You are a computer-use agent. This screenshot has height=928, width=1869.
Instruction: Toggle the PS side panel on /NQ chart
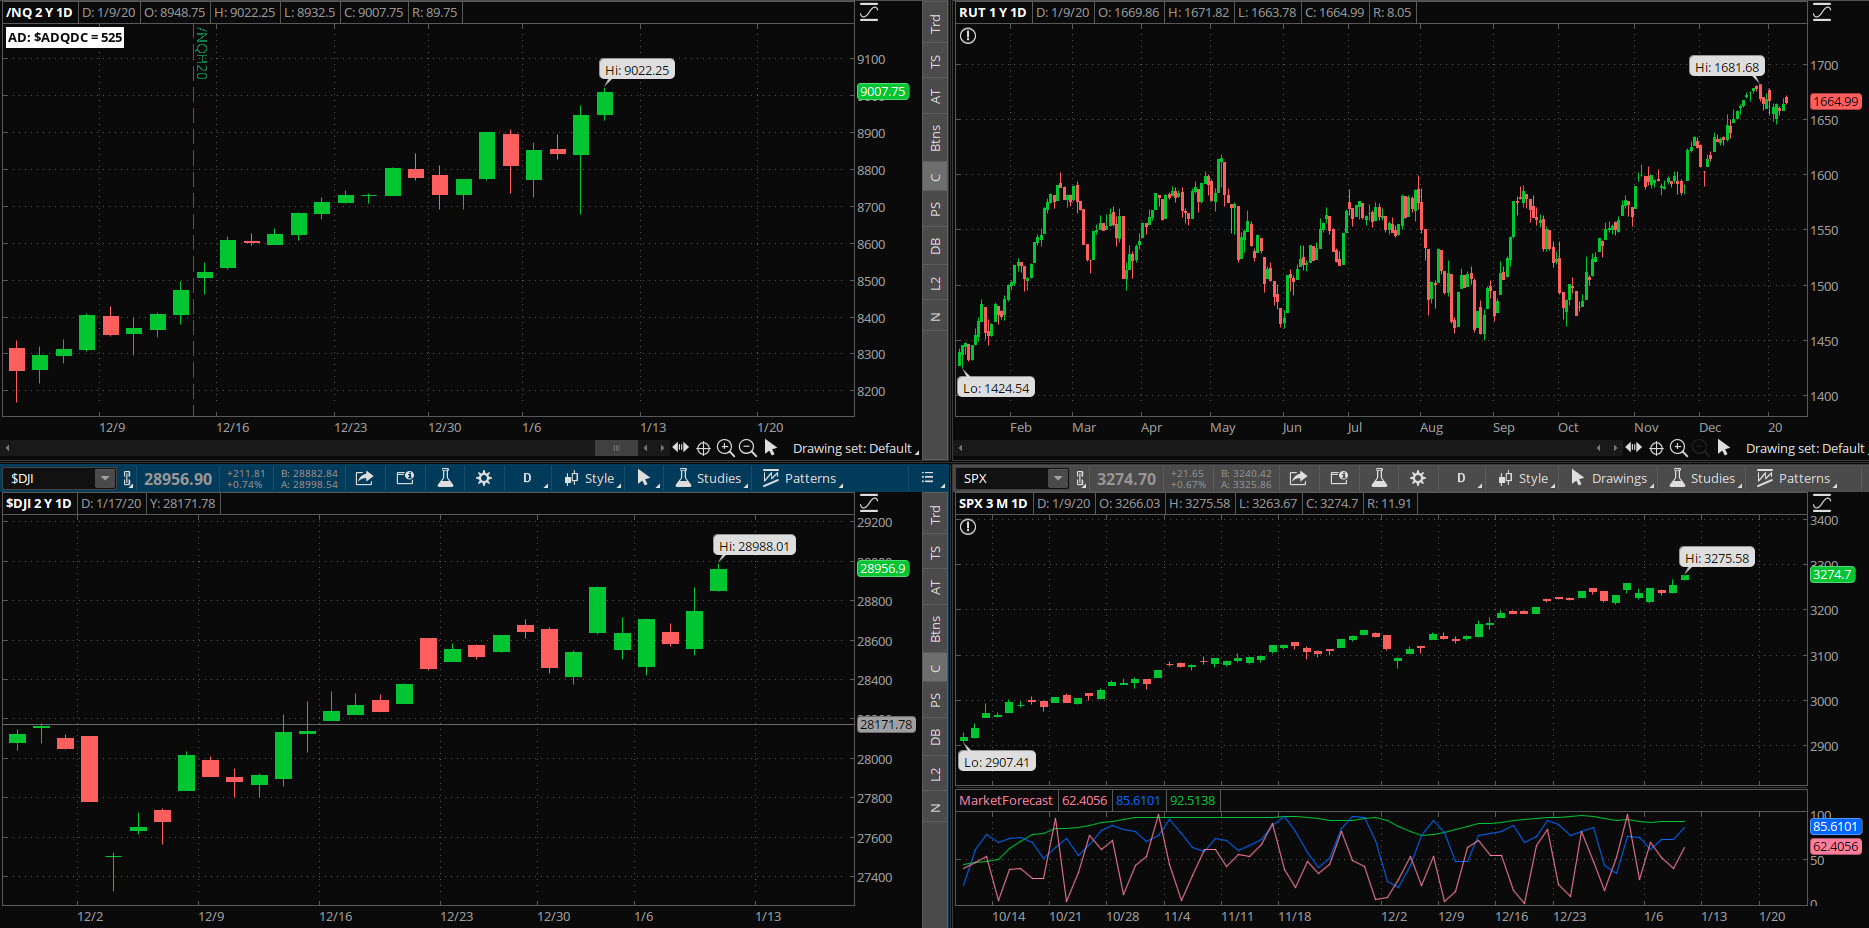(935, 209)
